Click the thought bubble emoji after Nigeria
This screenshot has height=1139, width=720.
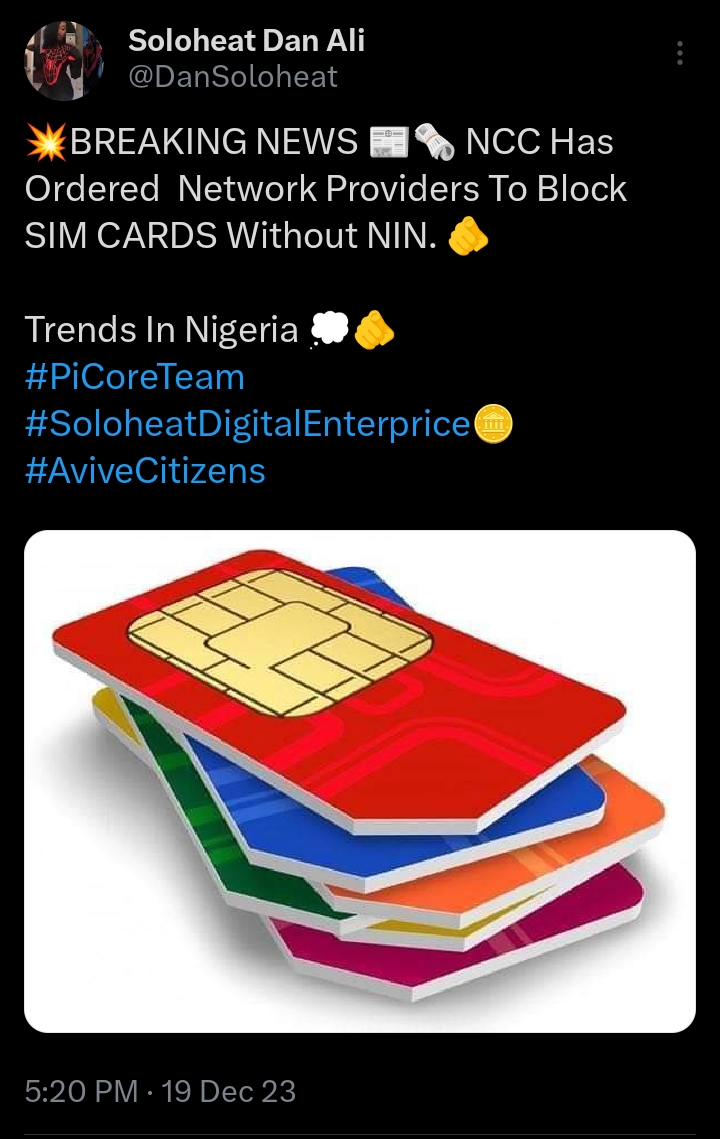click(x=330, y=331)
